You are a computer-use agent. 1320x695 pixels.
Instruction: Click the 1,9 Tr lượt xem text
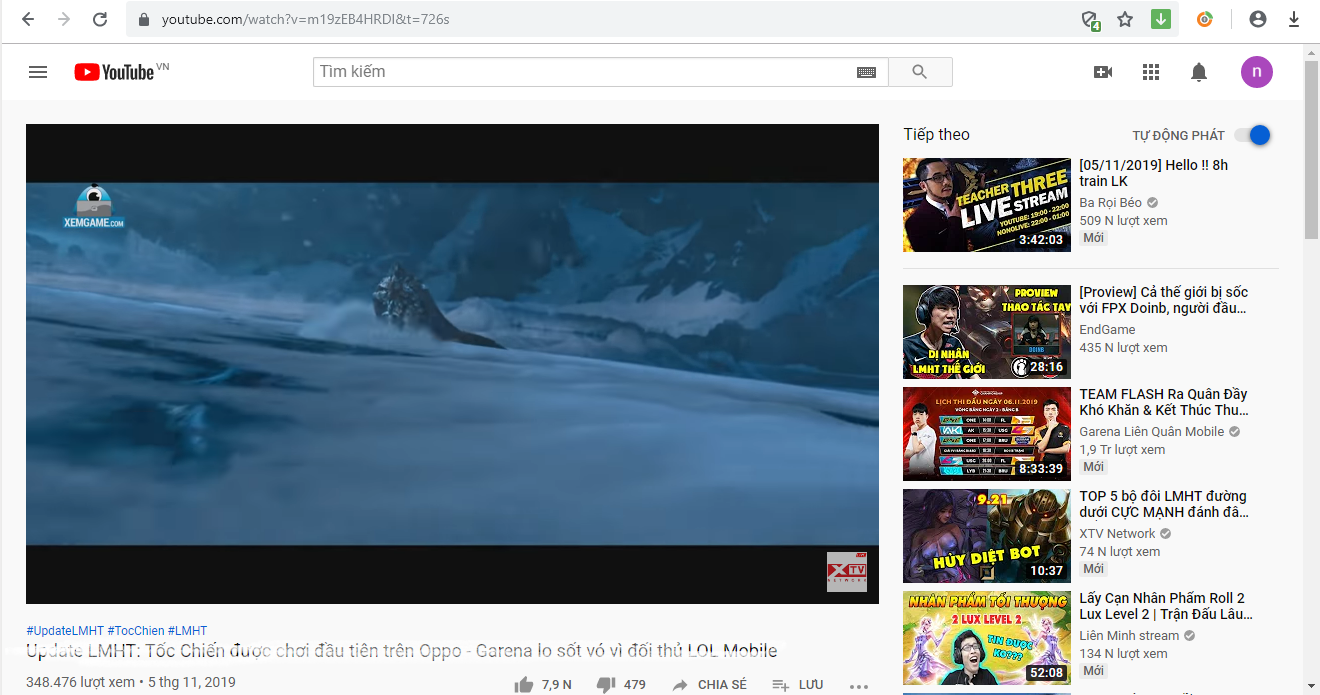tap(1122, 450)
